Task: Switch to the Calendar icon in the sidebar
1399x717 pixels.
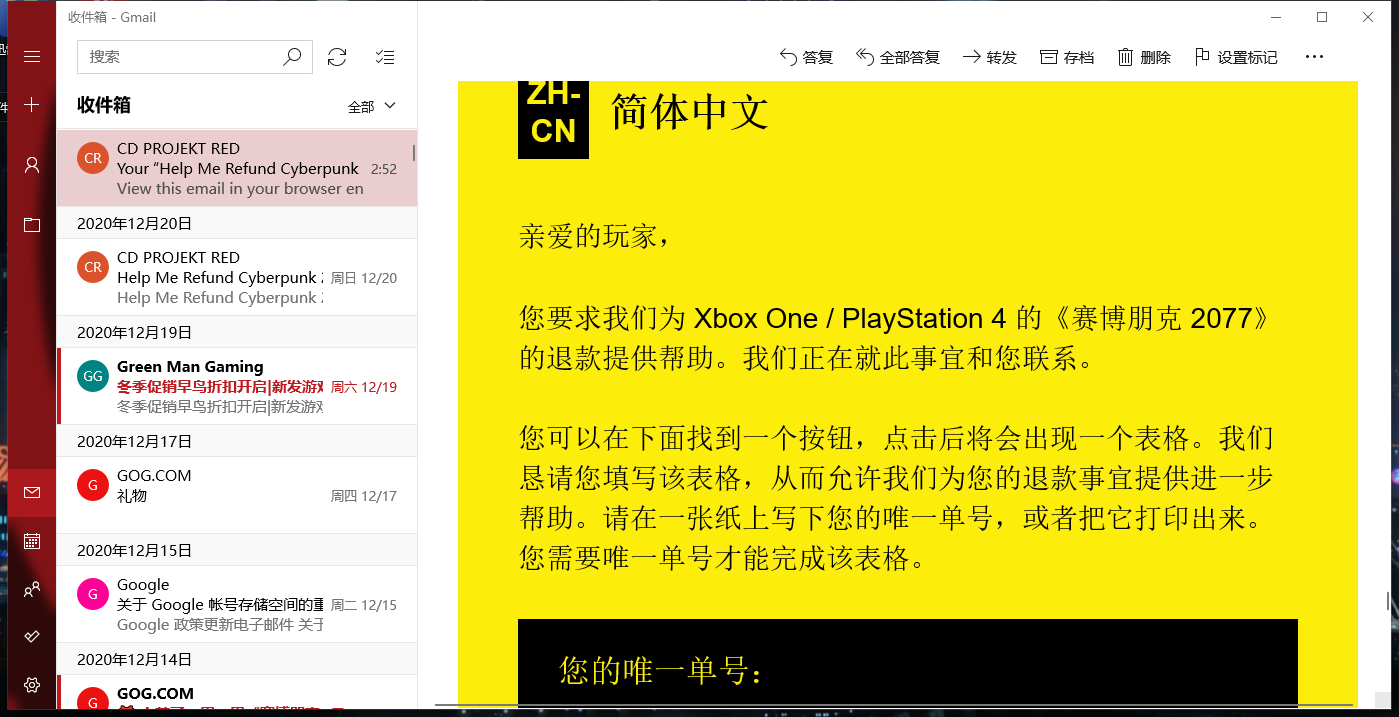Action: click(31, 541)
